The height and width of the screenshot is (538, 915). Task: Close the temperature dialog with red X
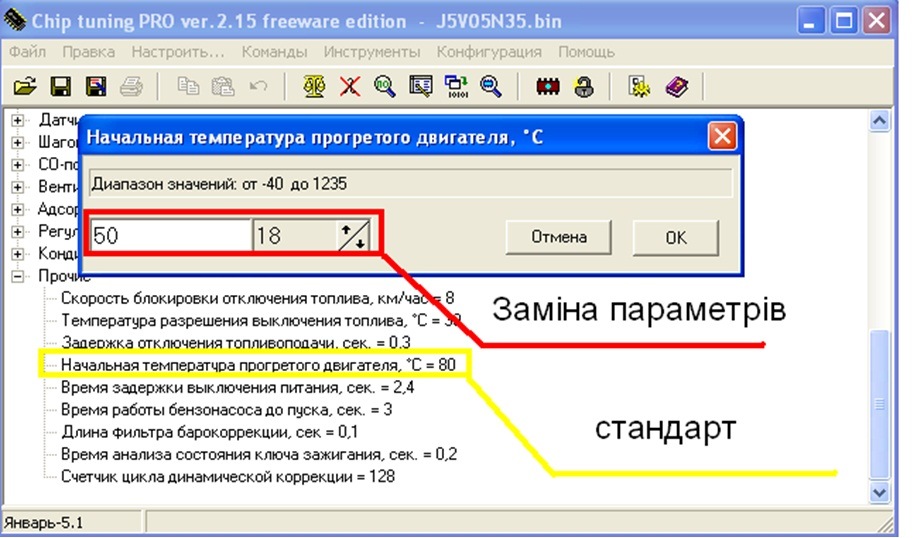tap(722, 137)
